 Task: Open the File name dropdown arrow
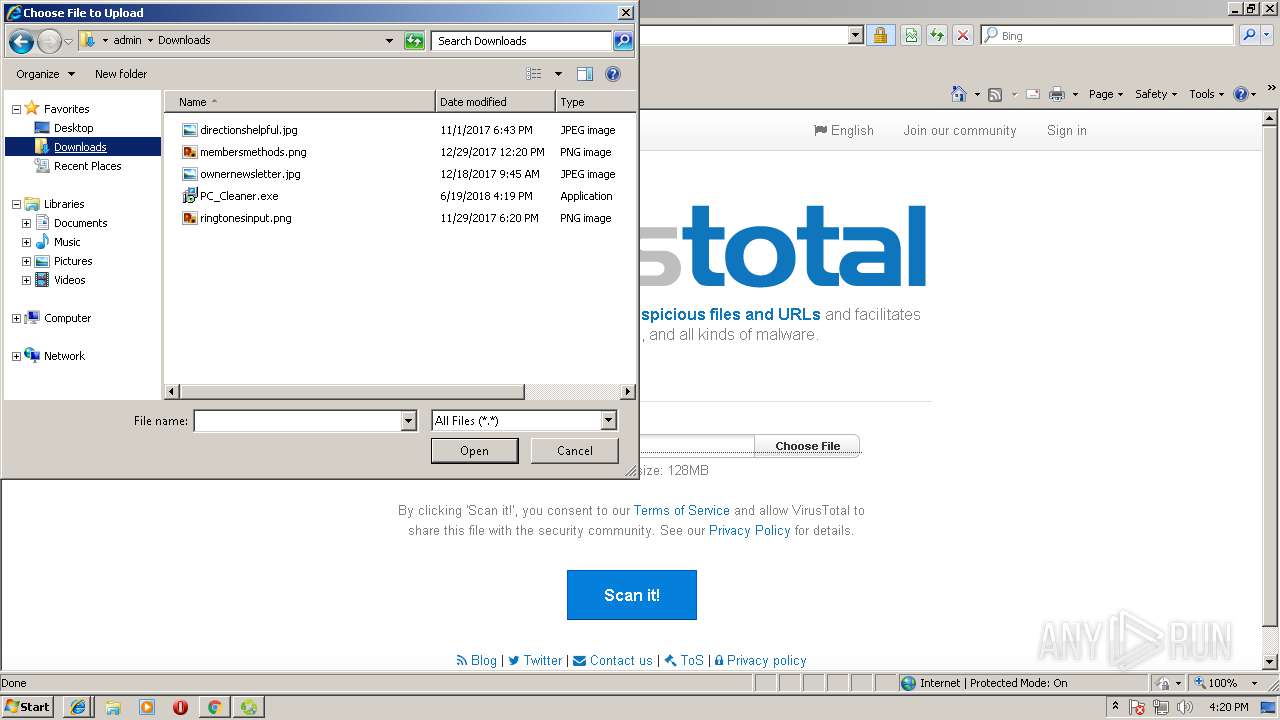click(408, 421)
